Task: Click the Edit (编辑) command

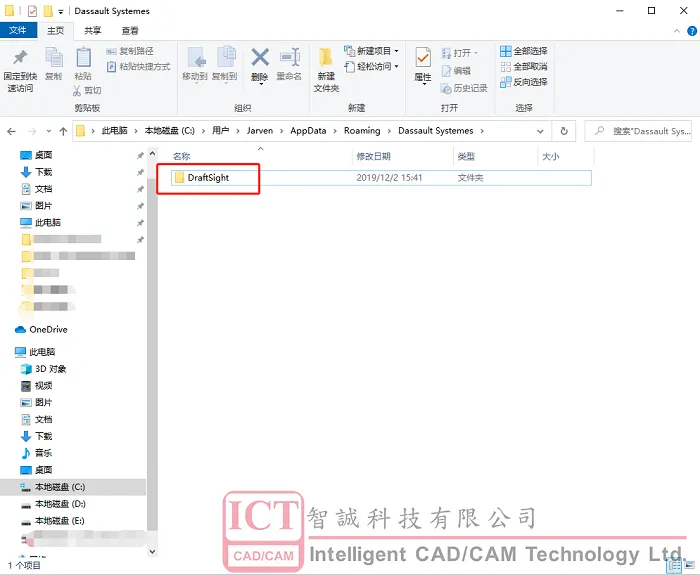Action: coord(456,71)
